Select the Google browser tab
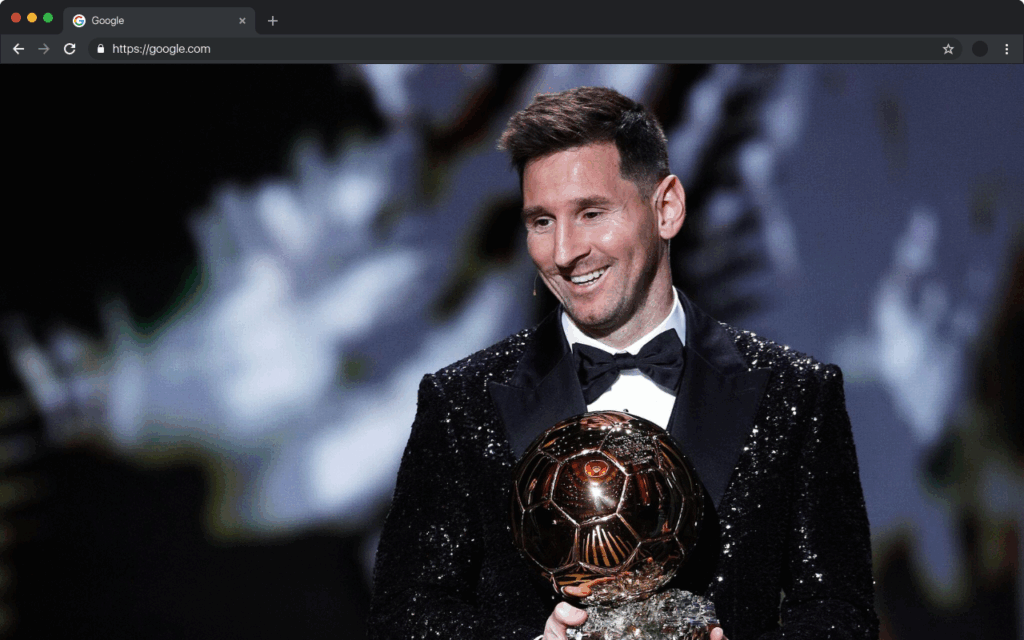The image size is (1024, 640). tap(150, 19)
